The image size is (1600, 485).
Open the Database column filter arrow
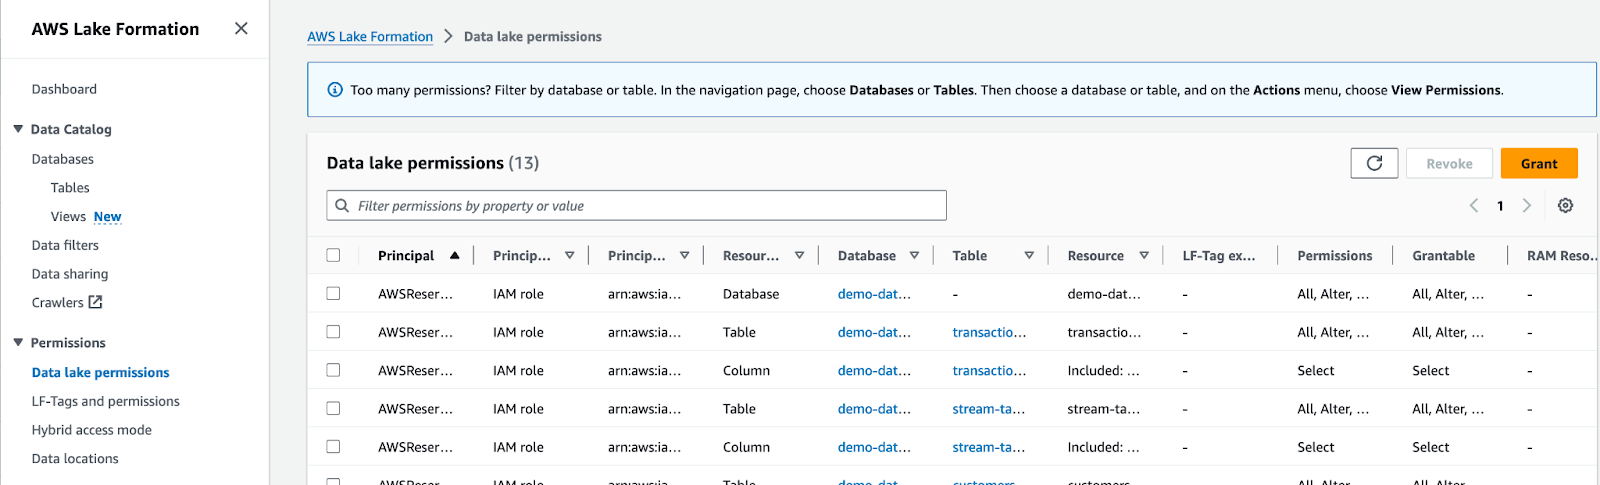point(915,255)
